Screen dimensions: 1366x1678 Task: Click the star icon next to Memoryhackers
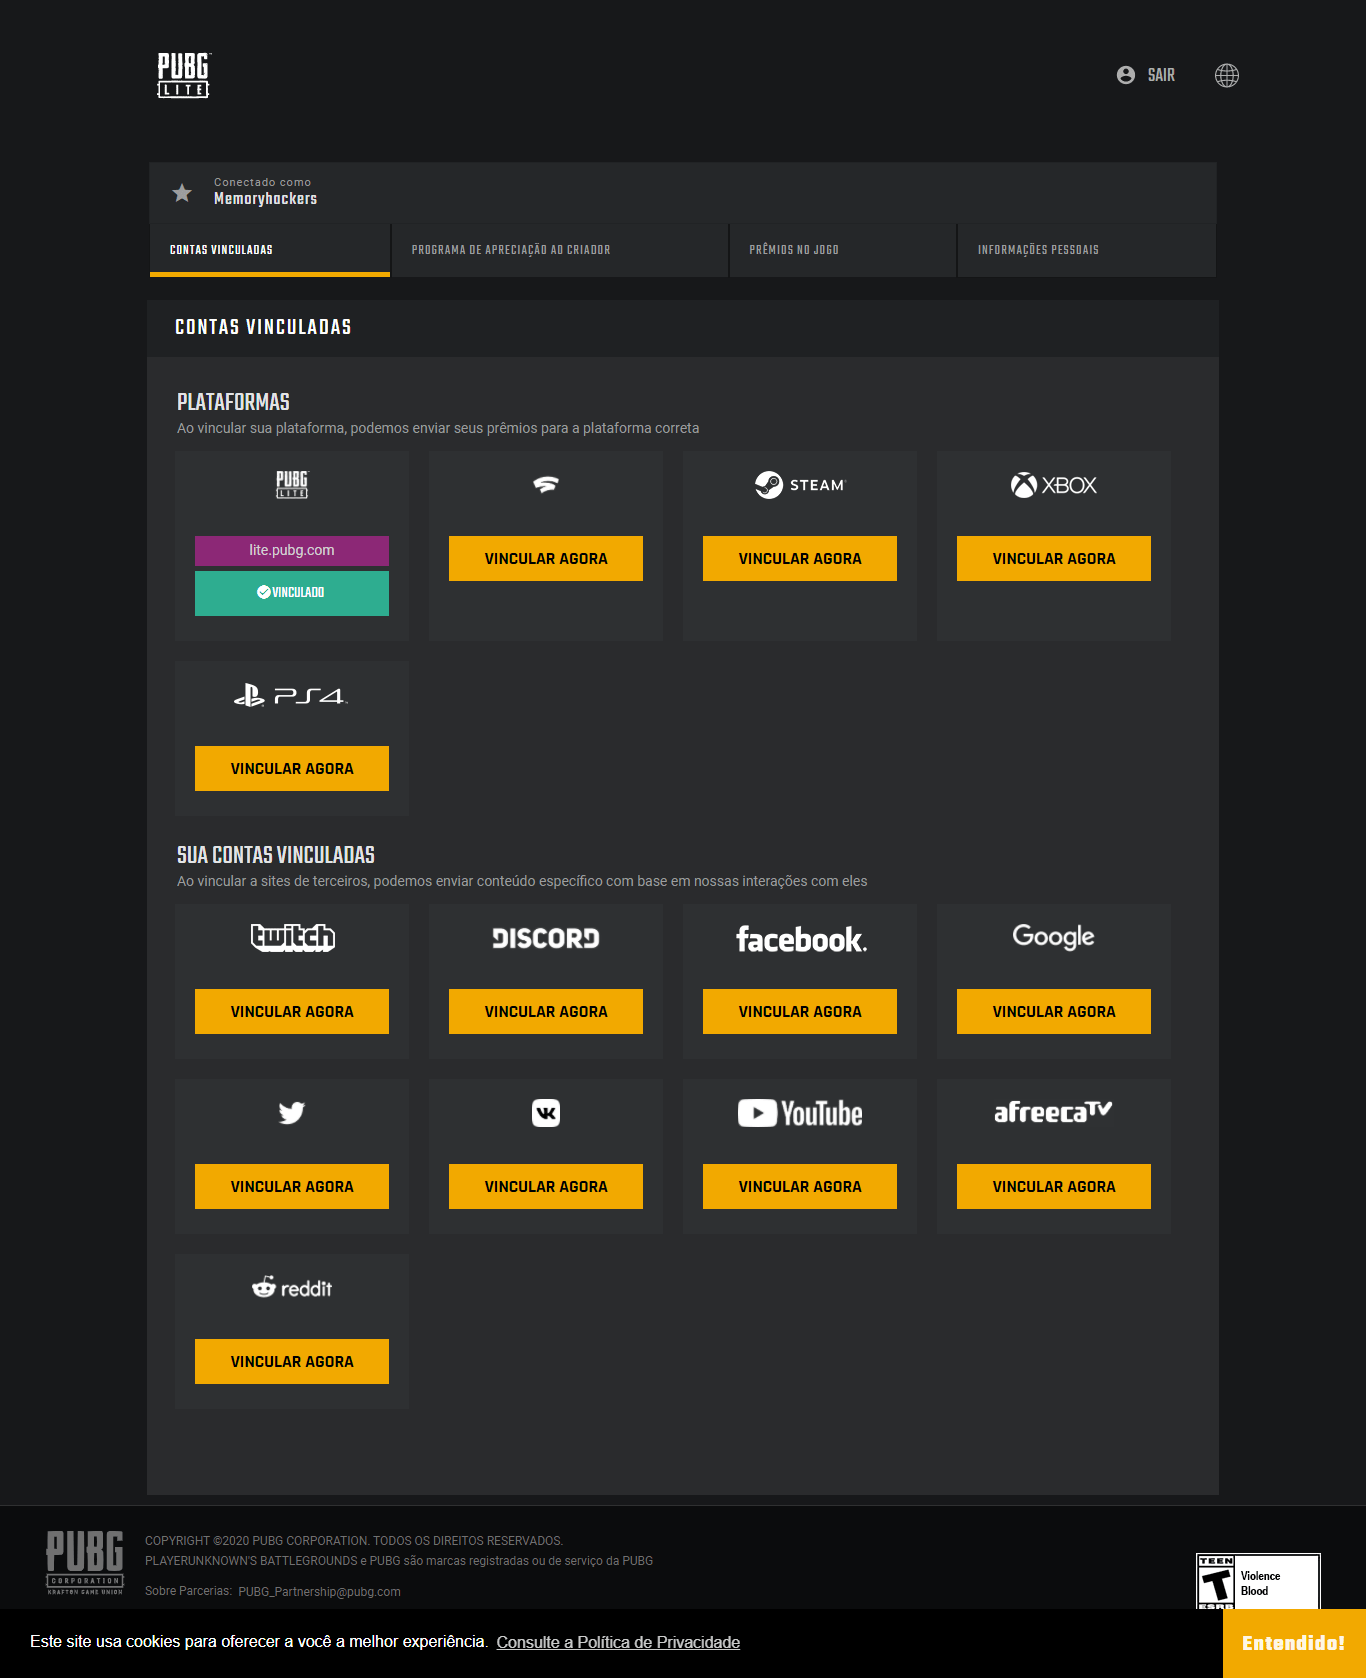coord(182,192)
